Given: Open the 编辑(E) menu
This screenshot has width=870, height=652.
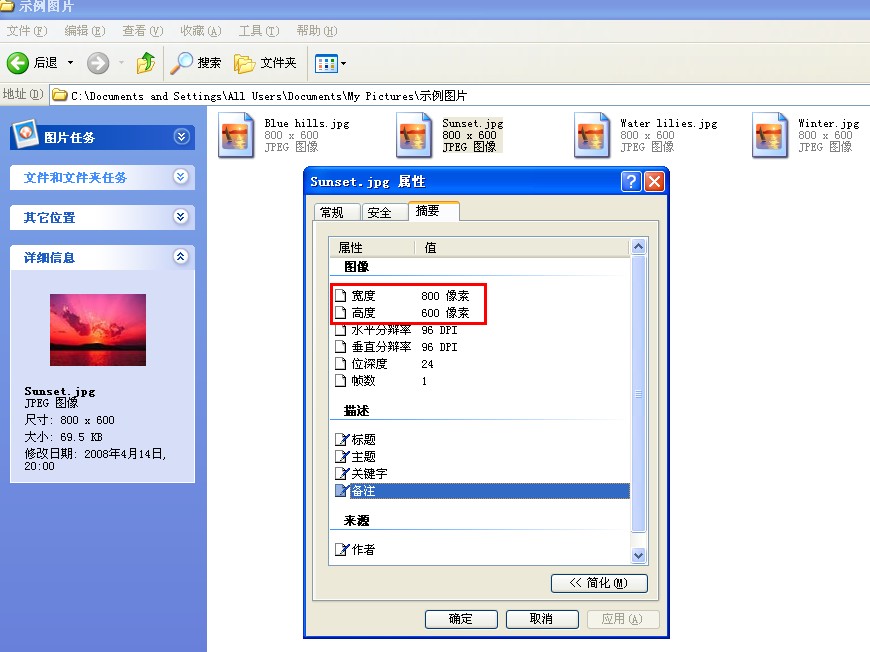Looking at the screenshot, I should 84,31.
